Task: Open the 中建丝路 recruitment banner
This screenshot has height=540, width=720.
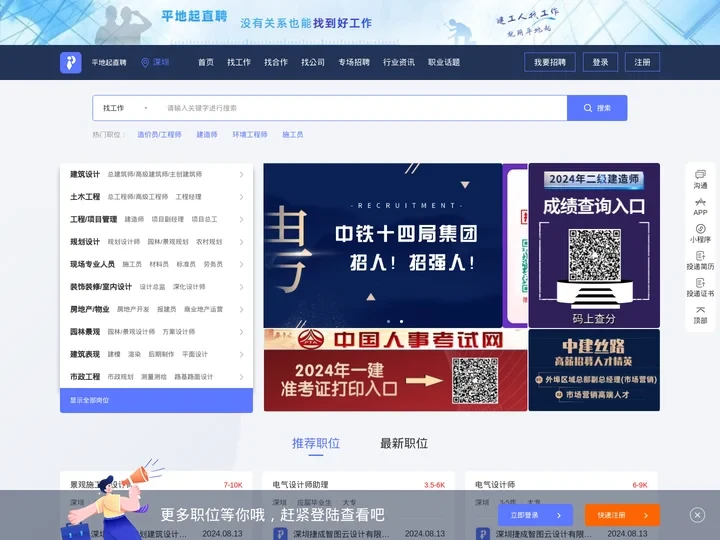Action: click(594, 370)
